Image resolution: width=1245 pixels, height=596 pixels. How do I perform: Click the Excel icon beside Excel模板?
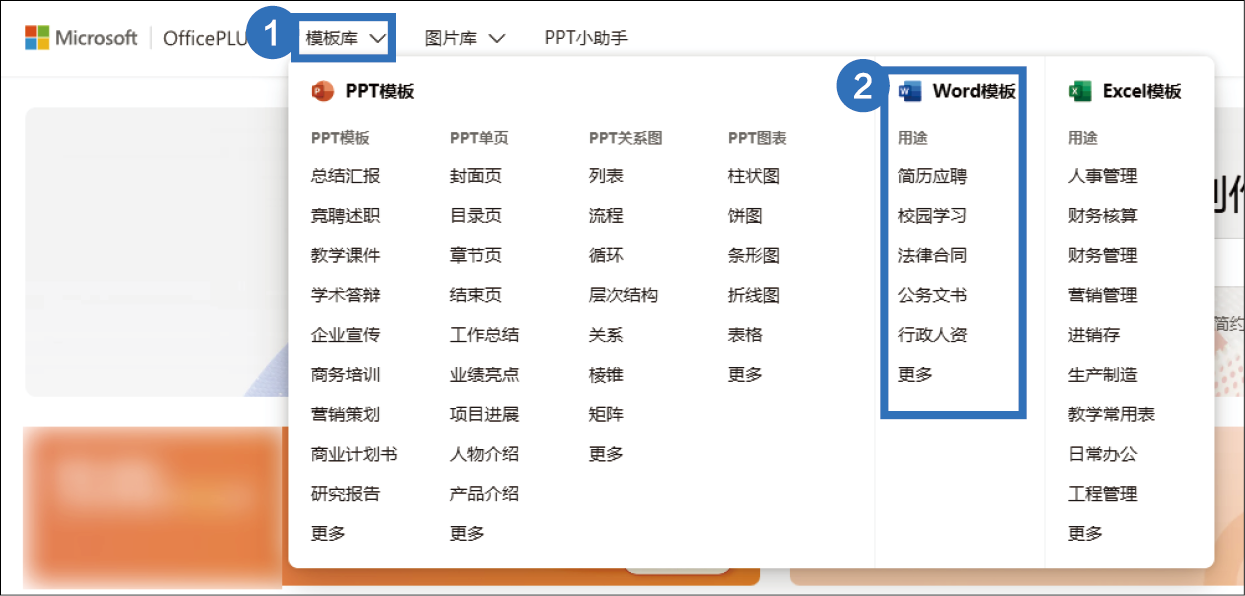tap(1079, 91)
